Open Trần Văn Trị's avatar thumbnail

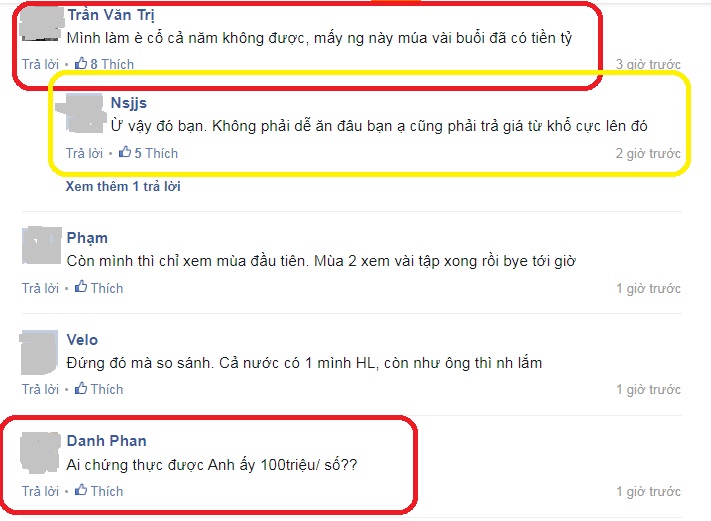click(x=41, y=25)
